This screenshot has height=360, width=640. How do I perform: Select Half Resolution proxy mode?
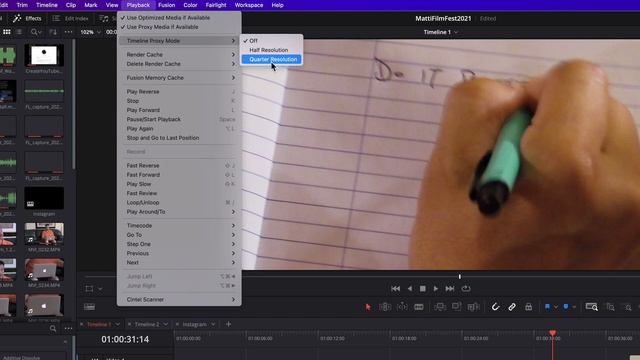[x=272, y=50]
